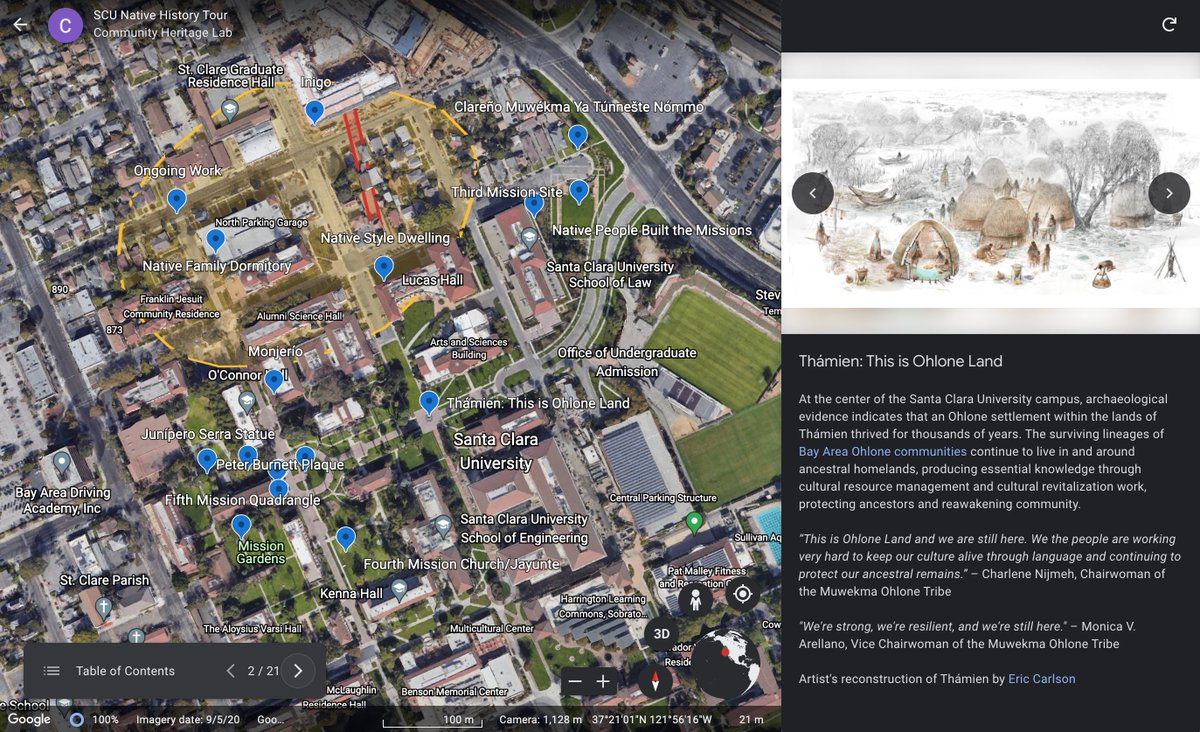Reset orientation using the compass

coord(656,682)
